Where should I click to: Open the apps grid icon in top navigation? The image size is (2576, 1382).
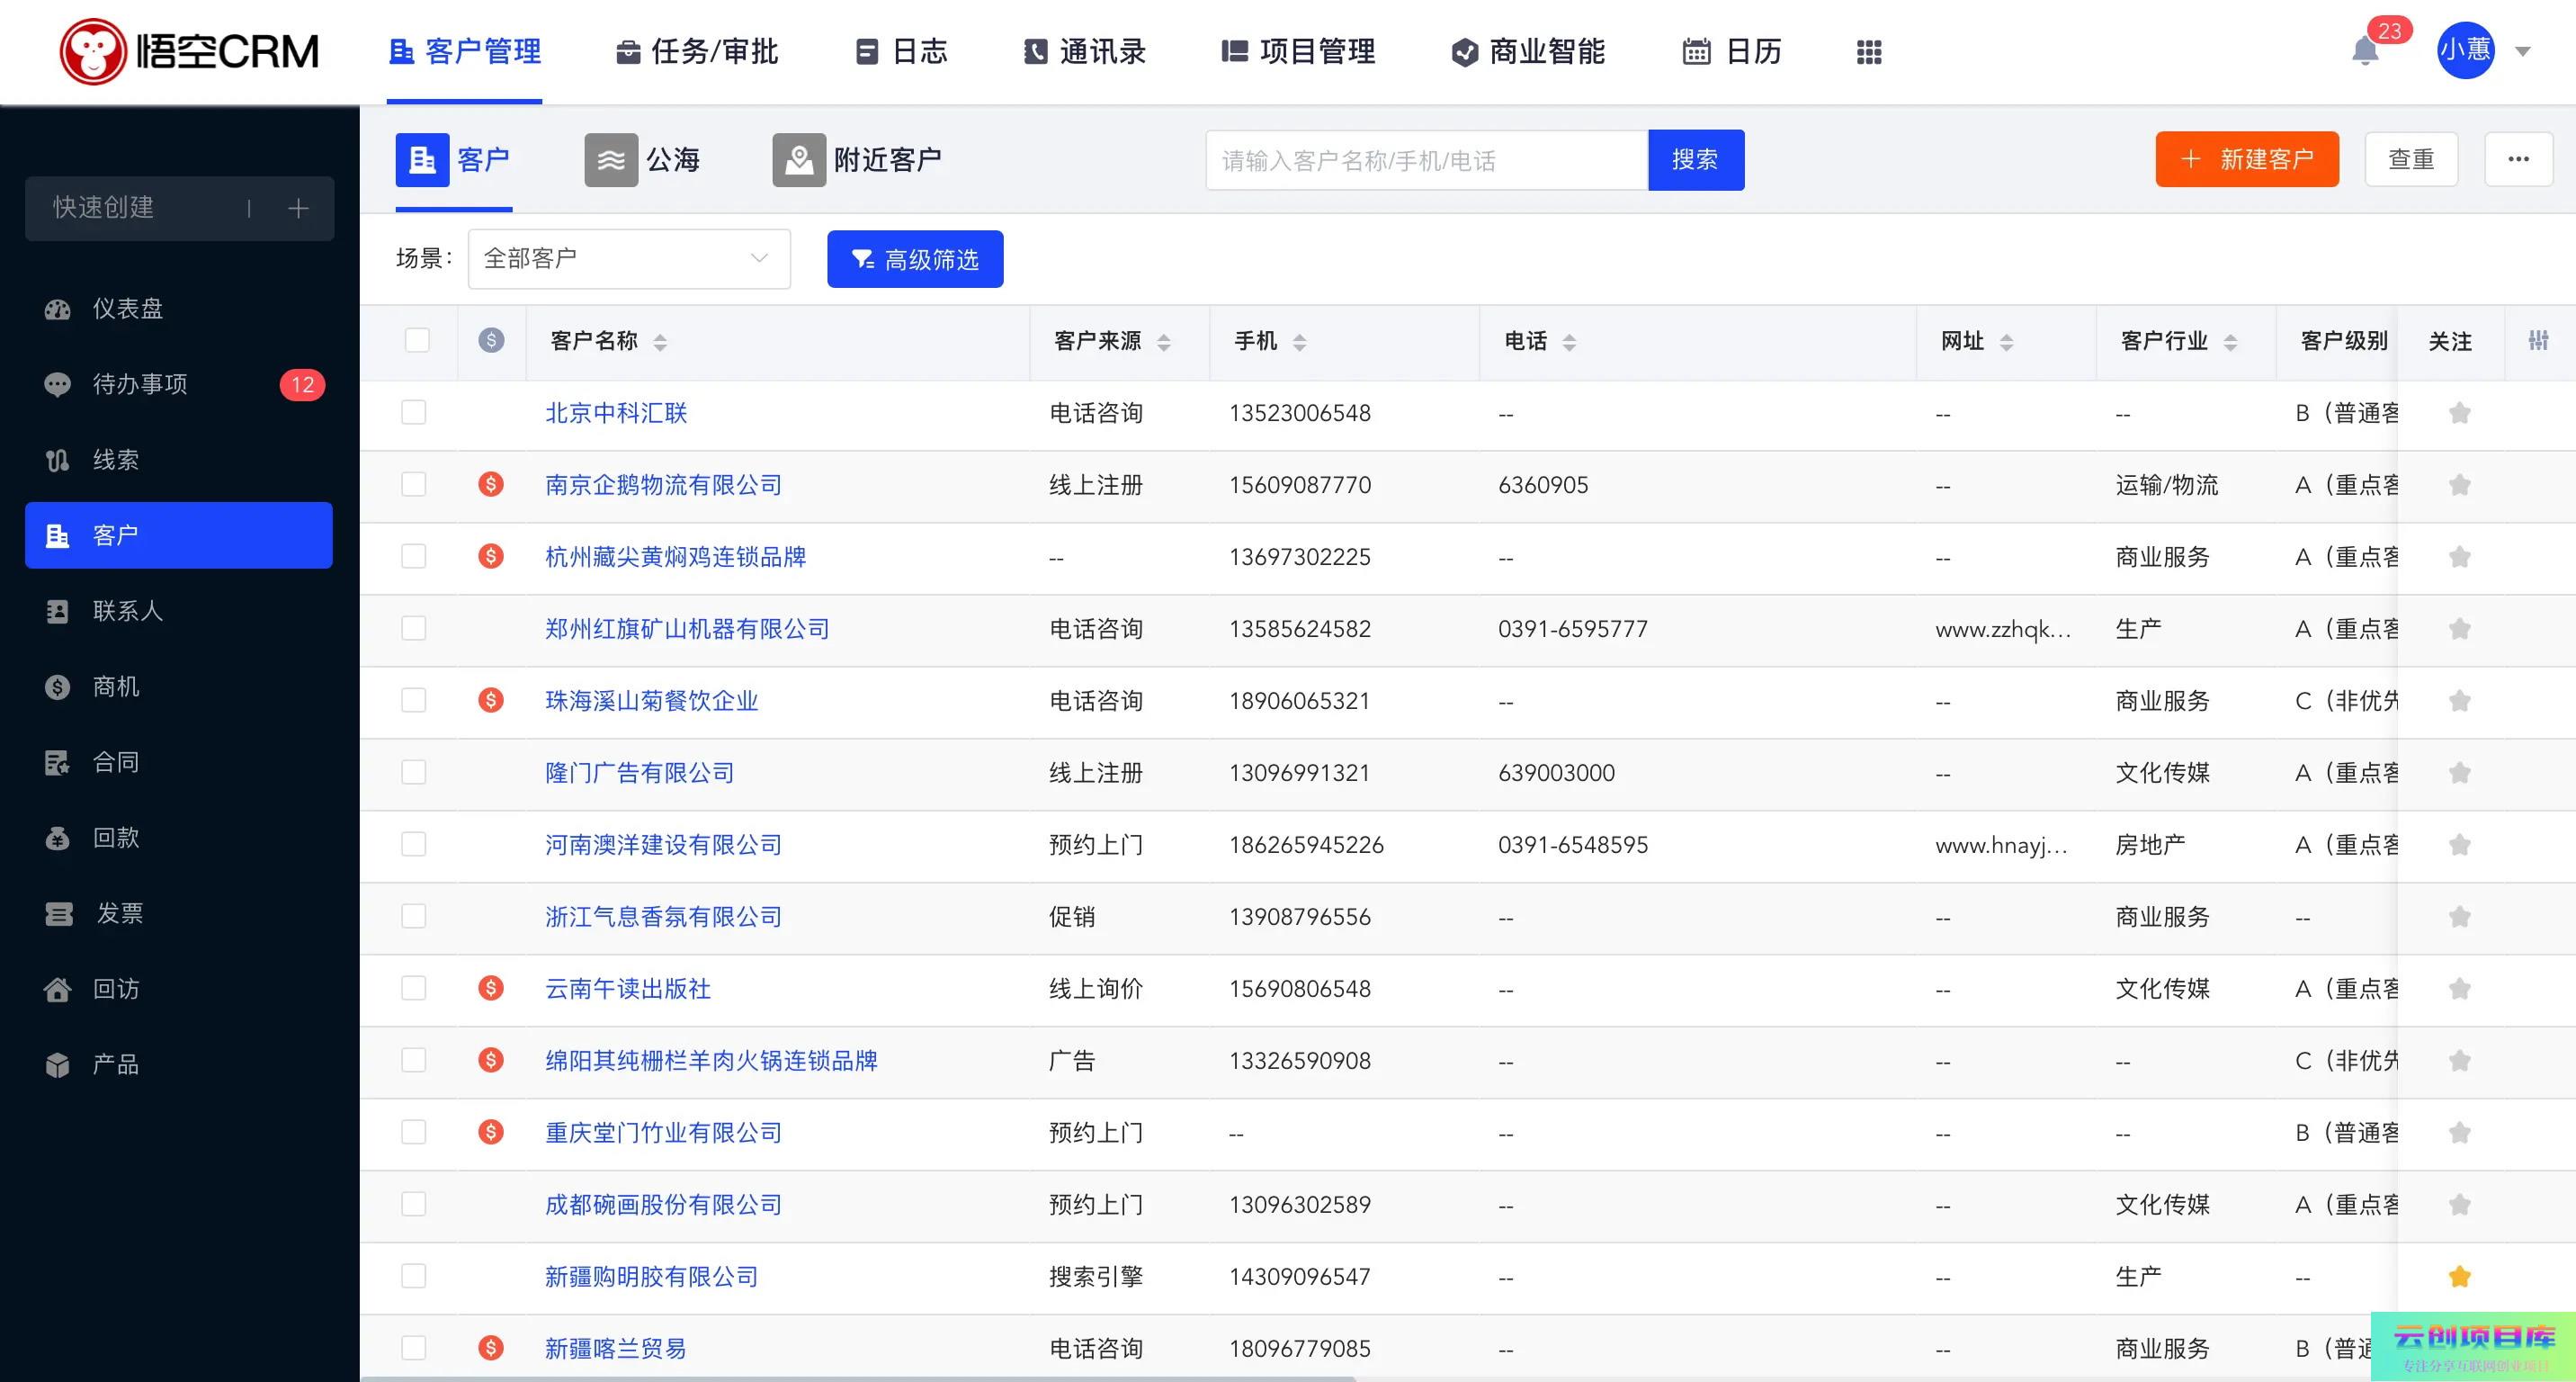point(1868,52)
